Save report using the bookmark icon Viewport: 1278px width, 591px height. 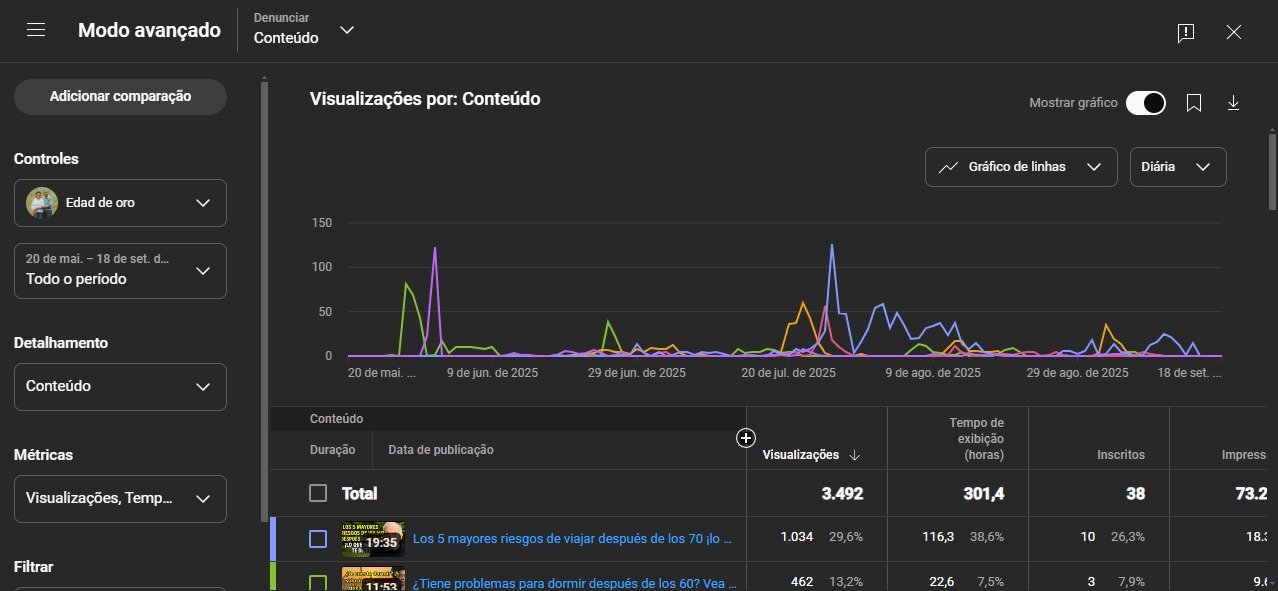pyautogui.click(x=1194, y=103)
